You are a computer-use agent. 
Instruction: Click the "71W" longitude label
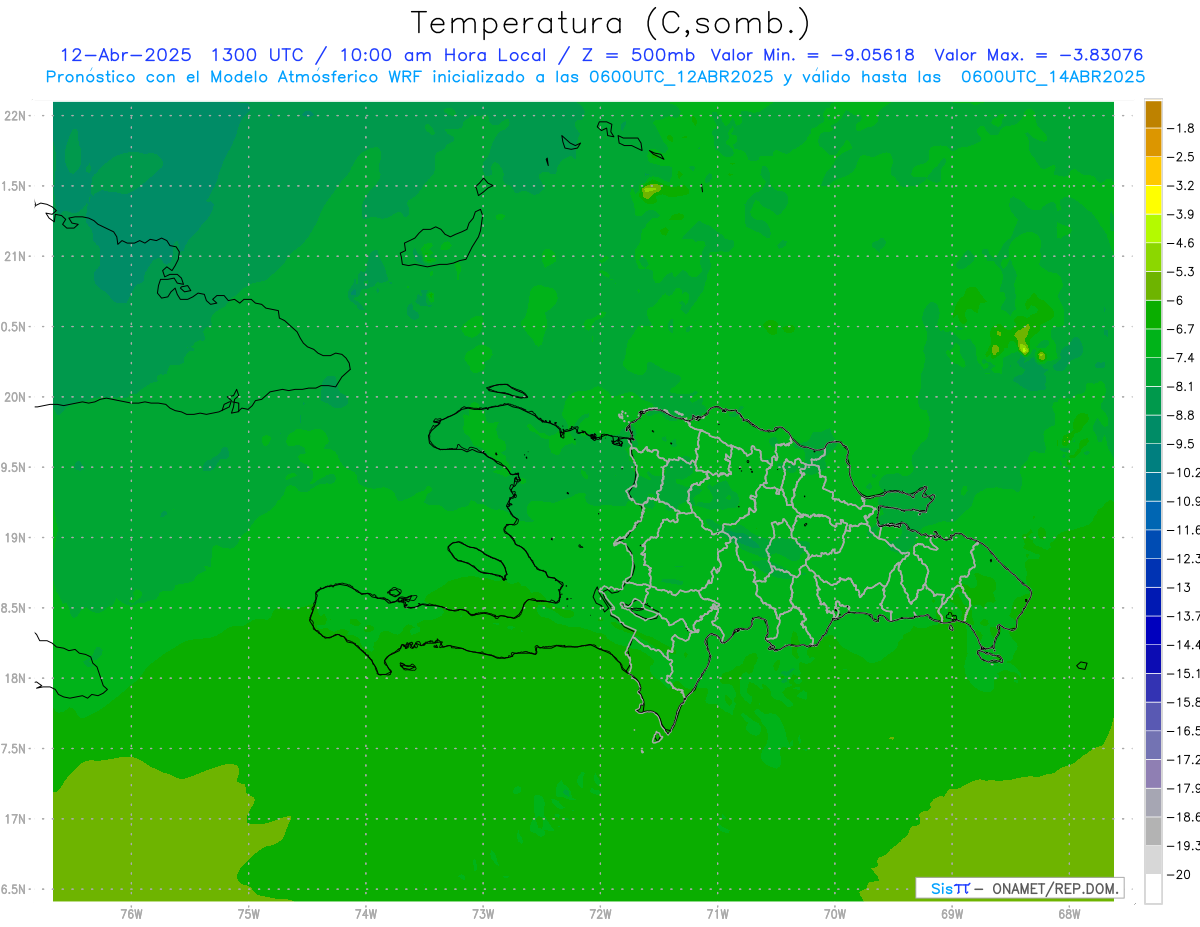(x=717, y=913)
